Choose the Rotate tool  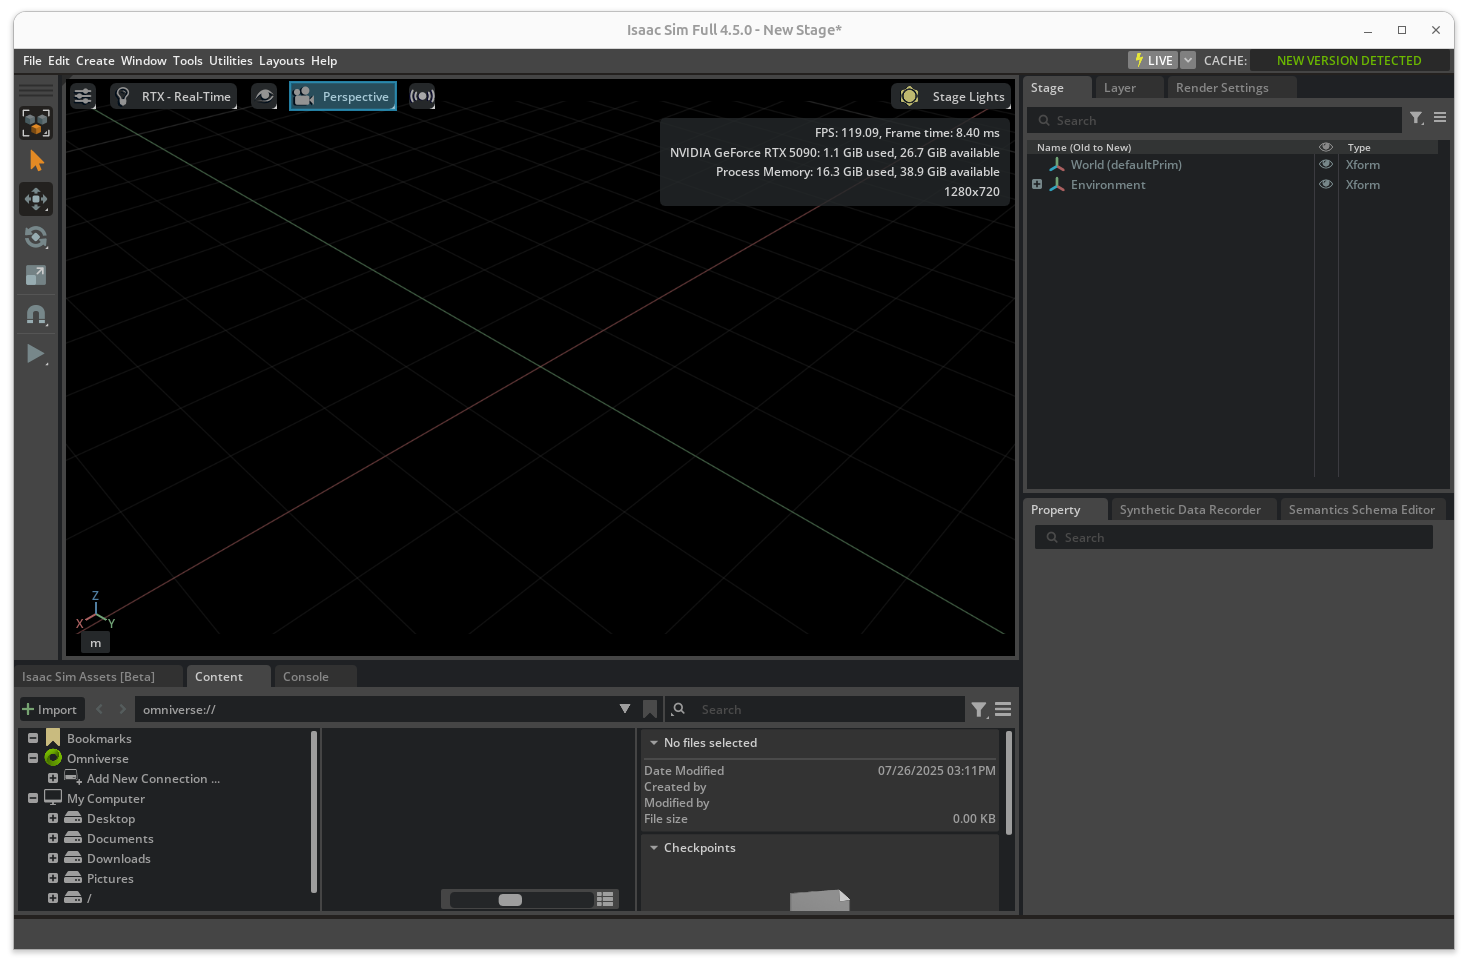click(x=36, y=237)
